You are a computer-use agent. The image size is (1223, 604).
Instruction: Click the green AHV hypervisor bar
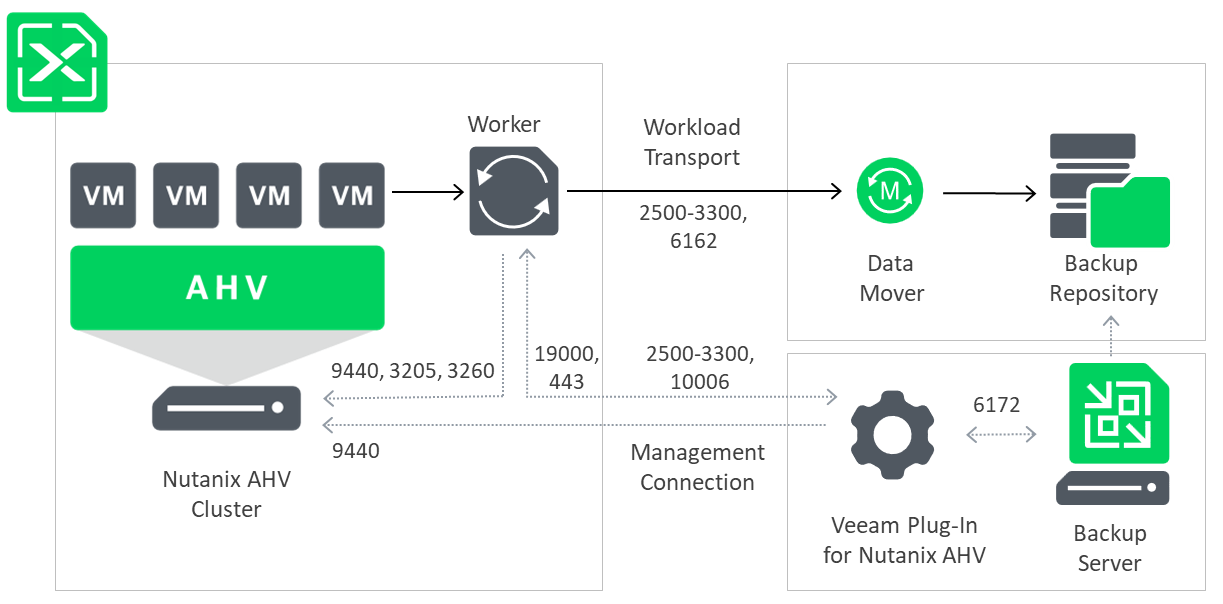(227, 288)
